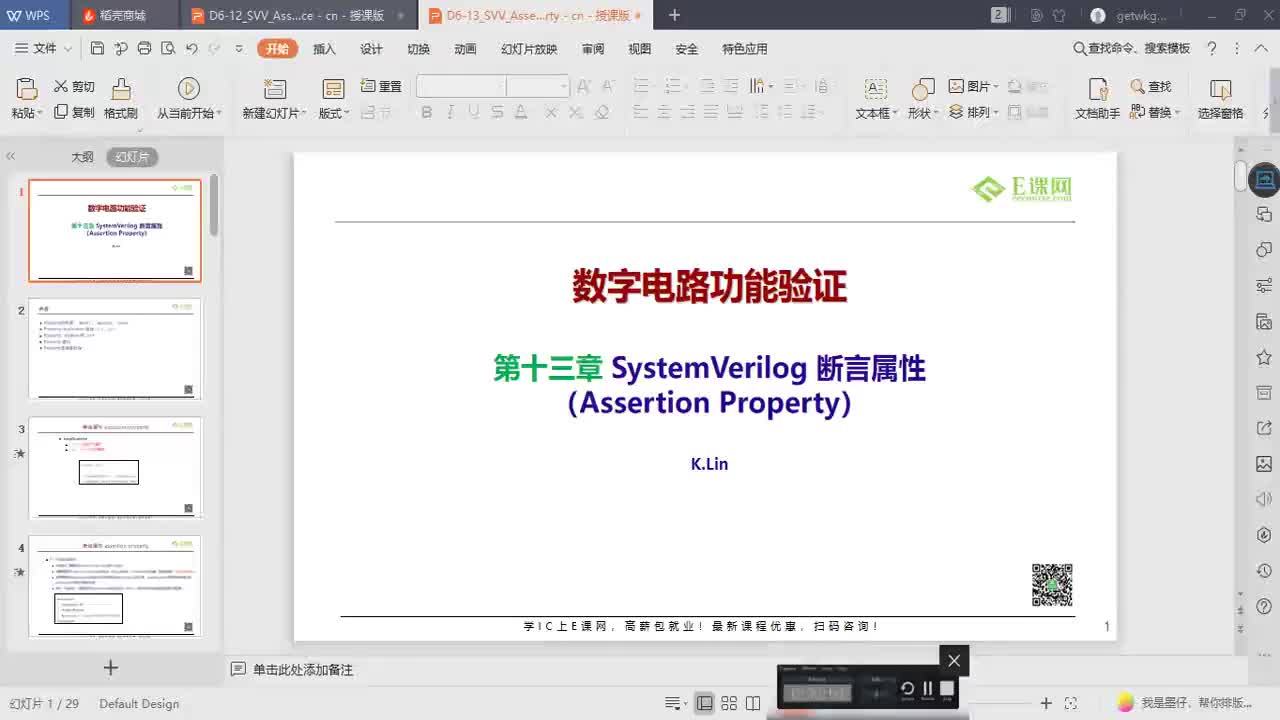Click the Find 查找 tool
The width and height of the screenshot is (1280, 720).
click(1151, 87)
